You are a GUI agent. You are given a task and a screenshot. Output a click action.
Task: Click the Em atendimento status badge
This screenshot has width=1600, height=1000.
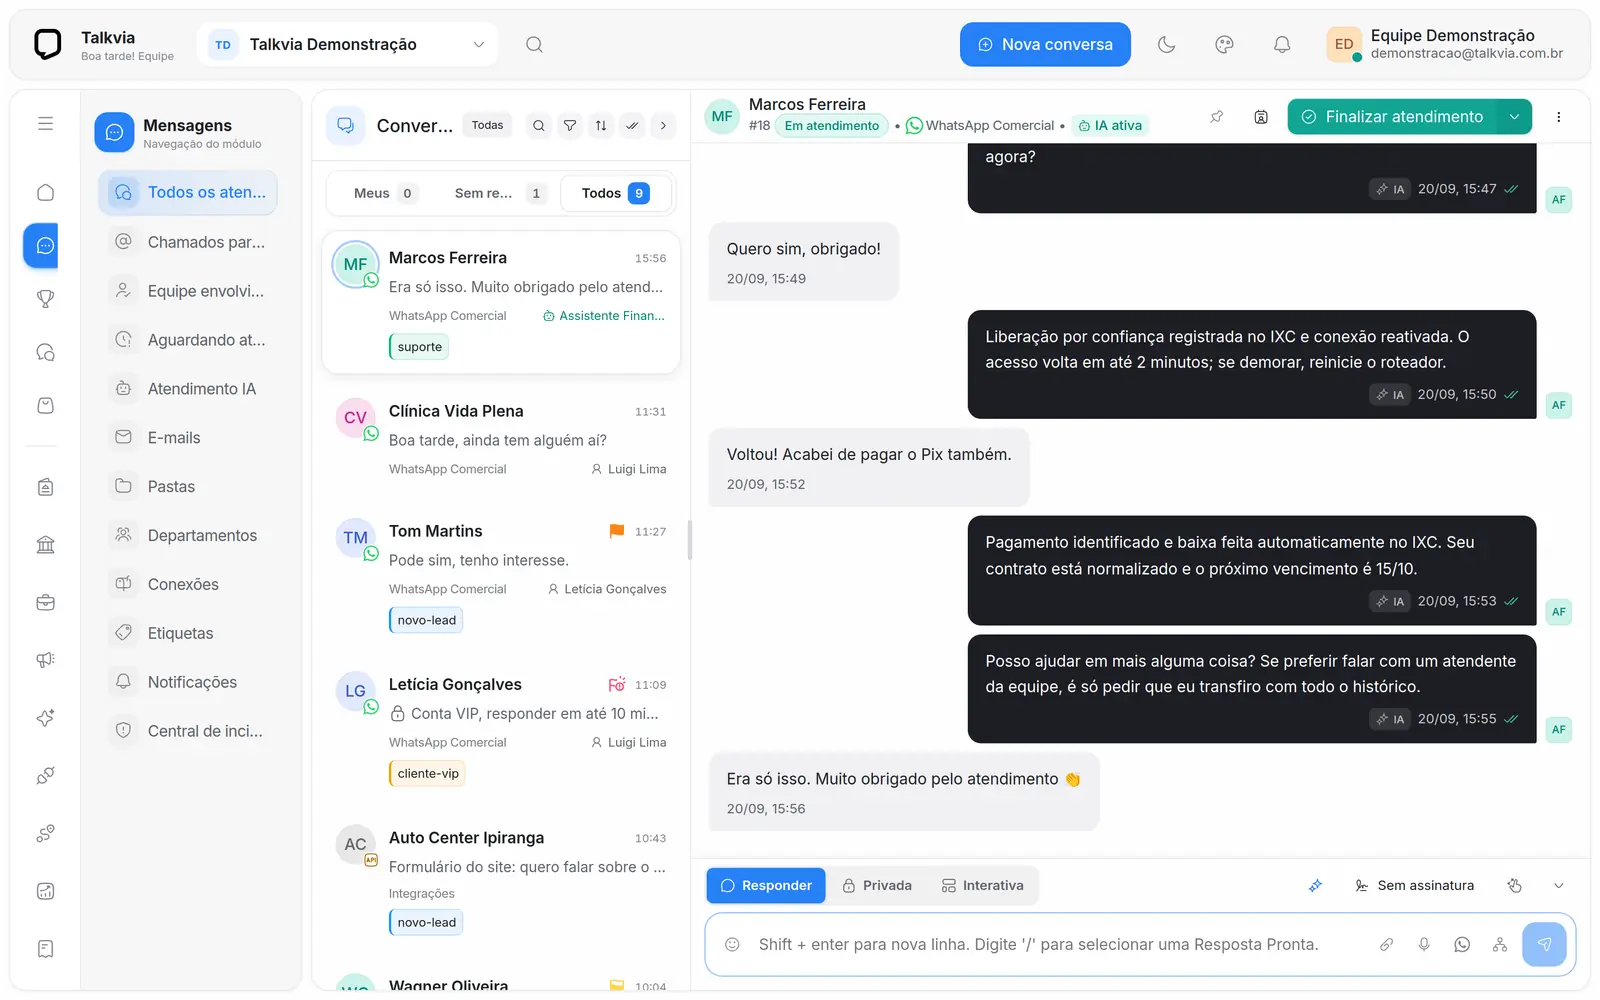tap(831, 126)
